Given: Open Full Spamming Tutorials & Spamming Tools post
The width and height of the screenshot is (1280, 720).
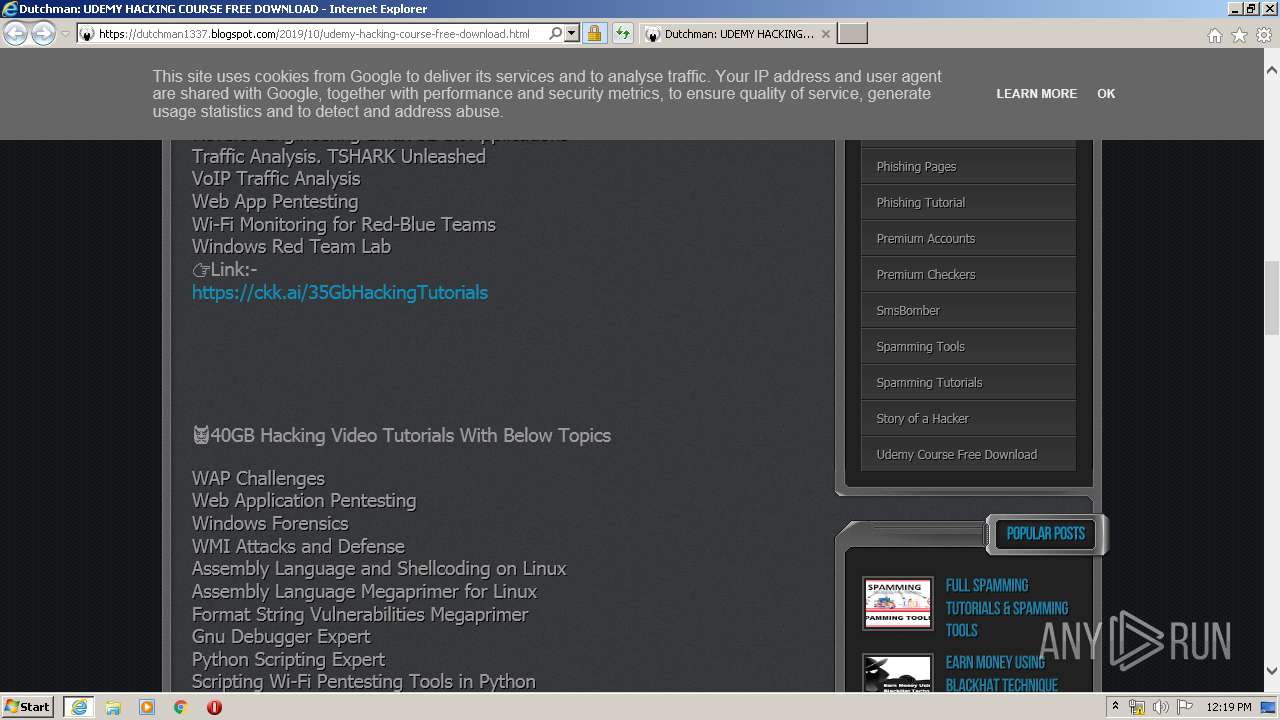Looking at the screenshot, I should [1007, 608].
